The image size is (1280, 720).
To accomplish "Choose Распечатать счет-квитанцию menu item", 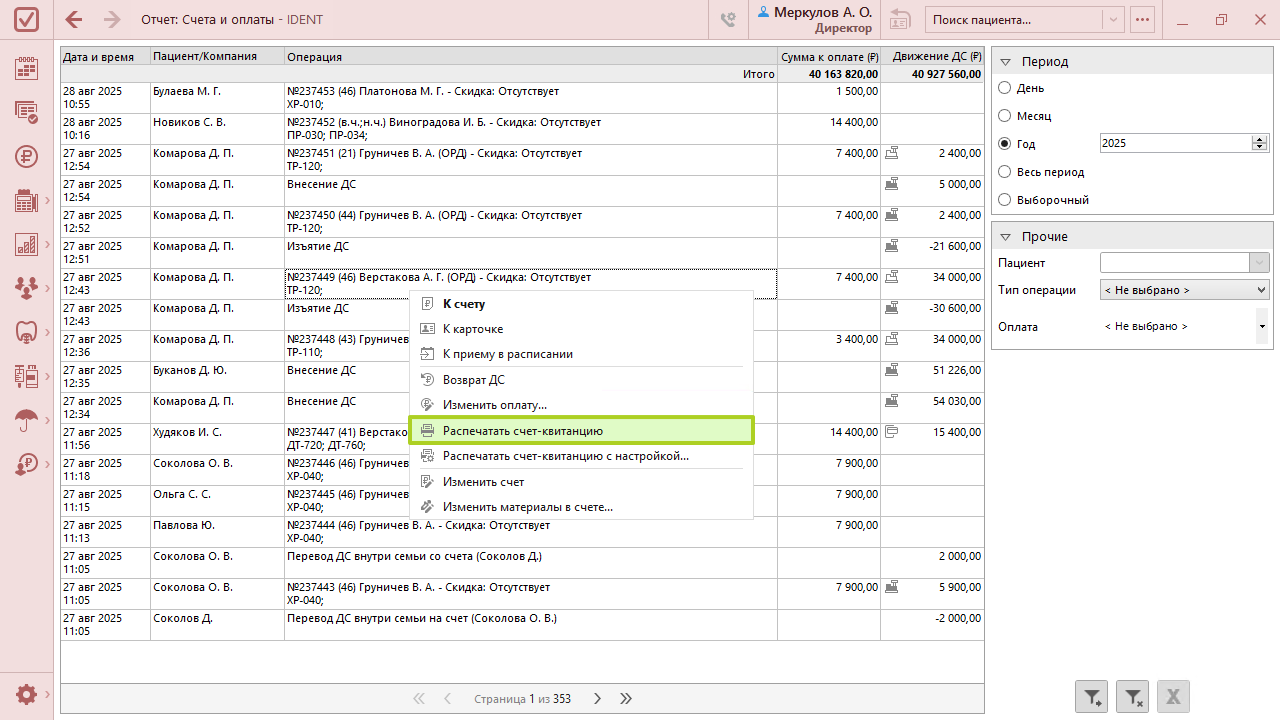I will [581, 431].
